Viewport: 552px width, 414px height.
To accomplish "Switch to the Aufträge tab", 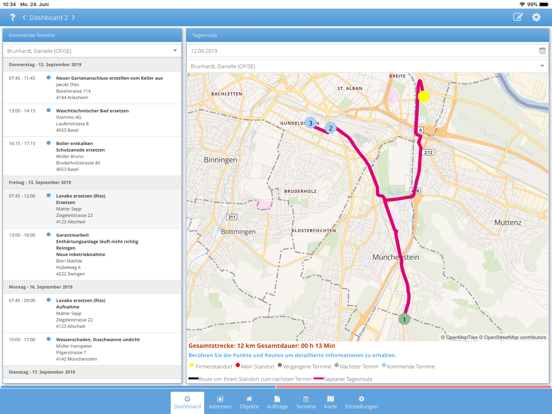I will (277, 402).
